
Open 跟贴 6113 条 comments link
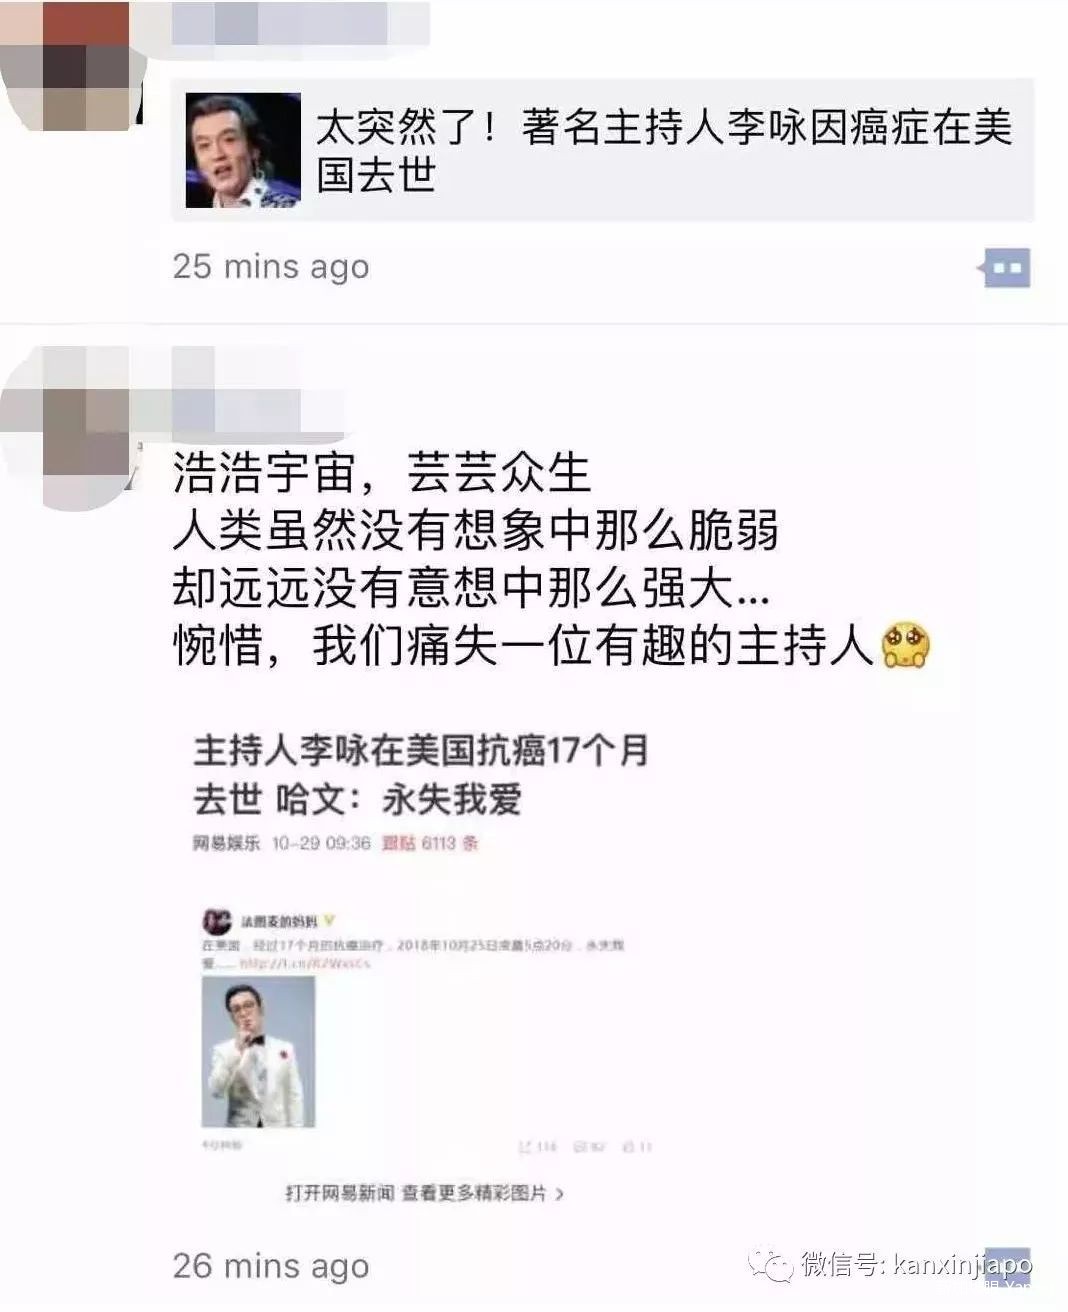point(430,843)
